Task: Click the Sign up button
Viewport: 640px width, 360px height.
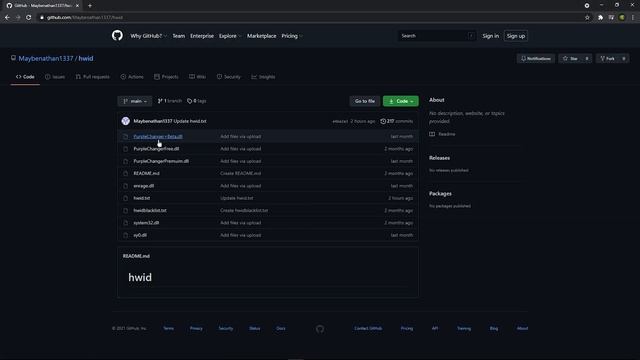Action: 516,36
